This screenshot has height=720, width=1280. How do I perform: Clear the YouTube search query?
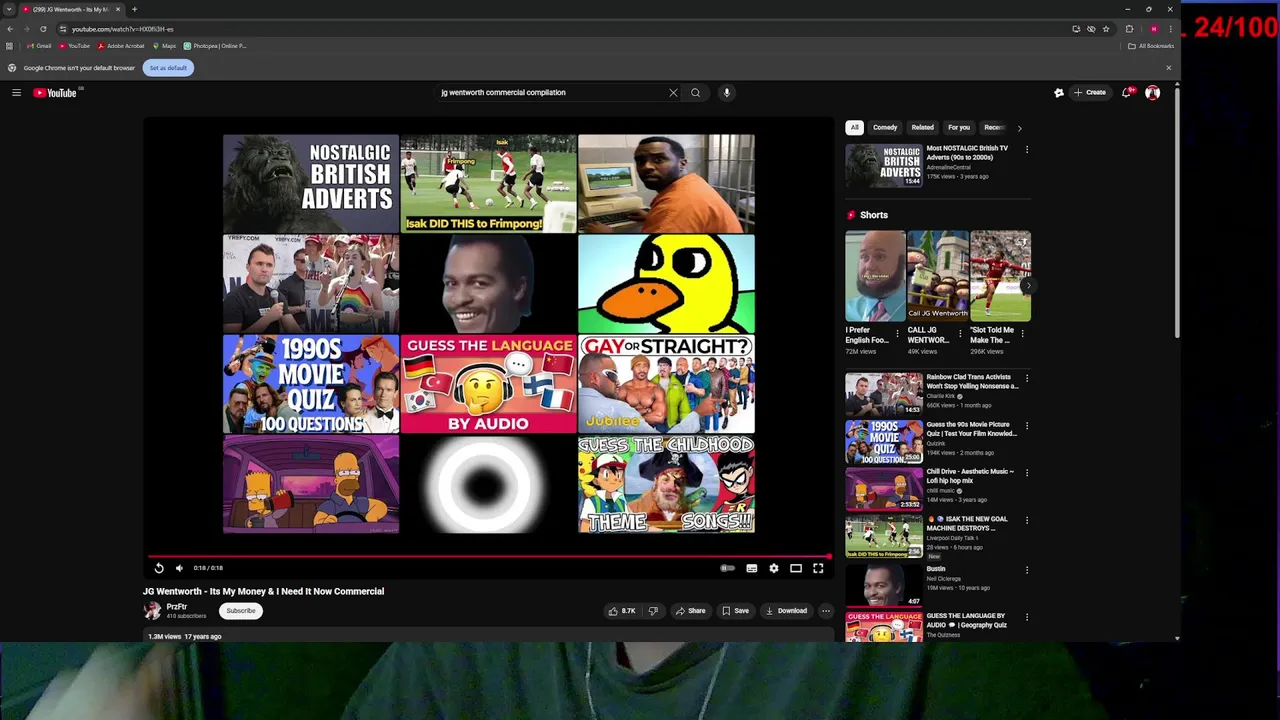tap(673, 93)
